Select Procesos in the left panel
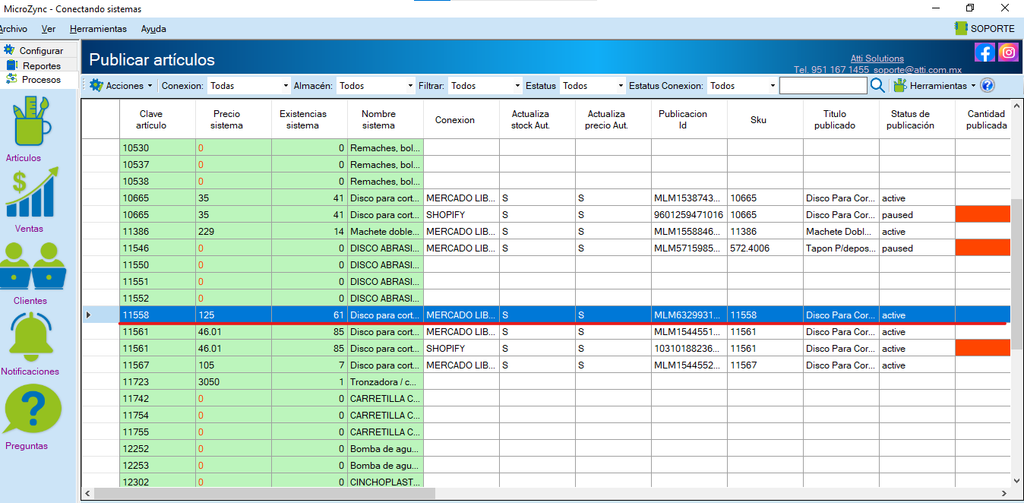1024x503 pixels. (x=33, y=80)
